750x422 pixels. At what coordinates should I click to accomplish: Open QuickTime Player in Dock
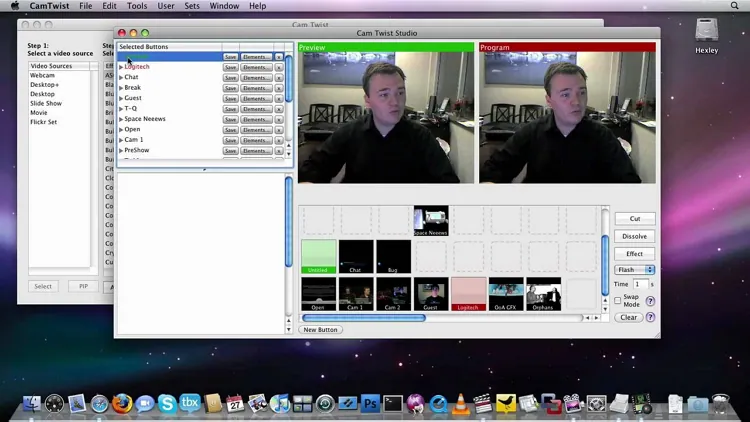click(x=438, y=403)
